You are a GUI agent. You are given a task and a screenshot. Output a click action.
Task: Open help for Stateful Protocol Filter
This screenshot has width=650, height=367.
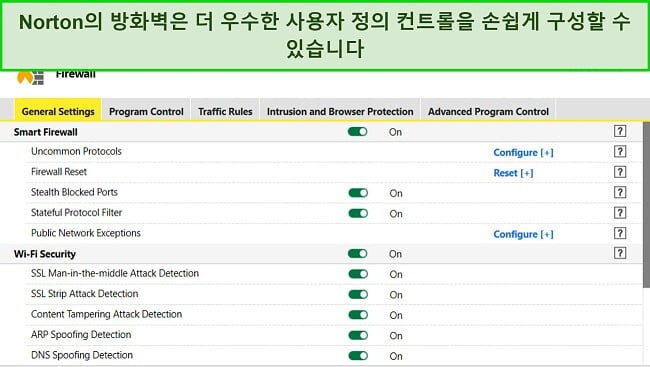click(620, 213)
